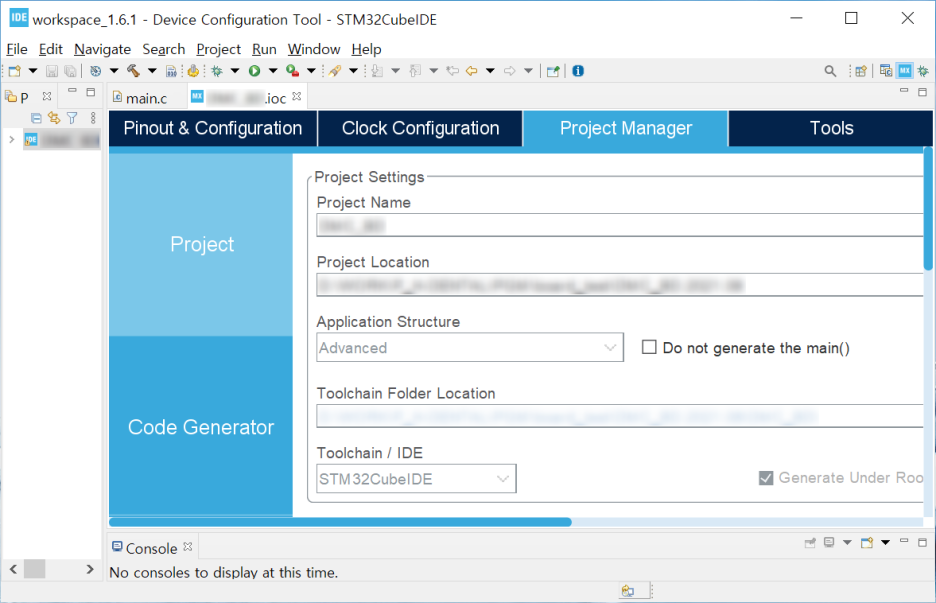Open the Pinout & Configuration tab

tap(213, 128)
